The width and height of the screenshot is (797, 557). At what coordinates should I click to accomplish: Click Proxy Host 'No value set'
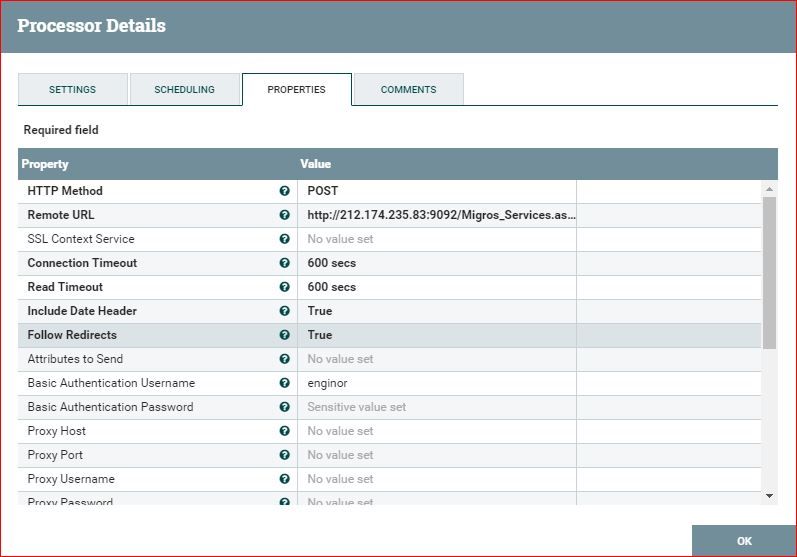coord(340,431)
